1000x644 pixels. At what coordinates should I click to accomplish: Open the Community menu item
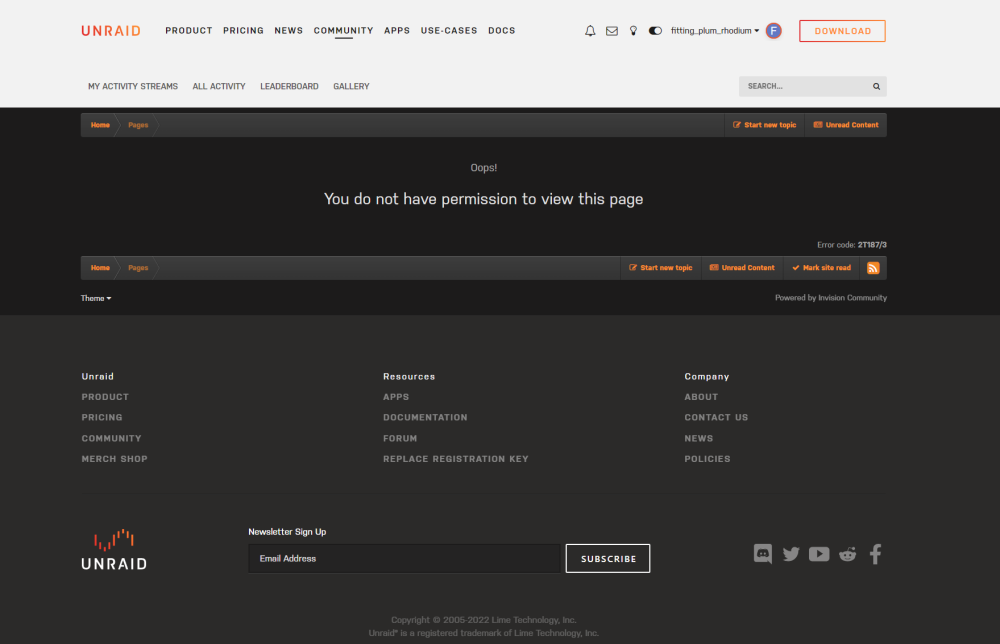click(343, 31)
